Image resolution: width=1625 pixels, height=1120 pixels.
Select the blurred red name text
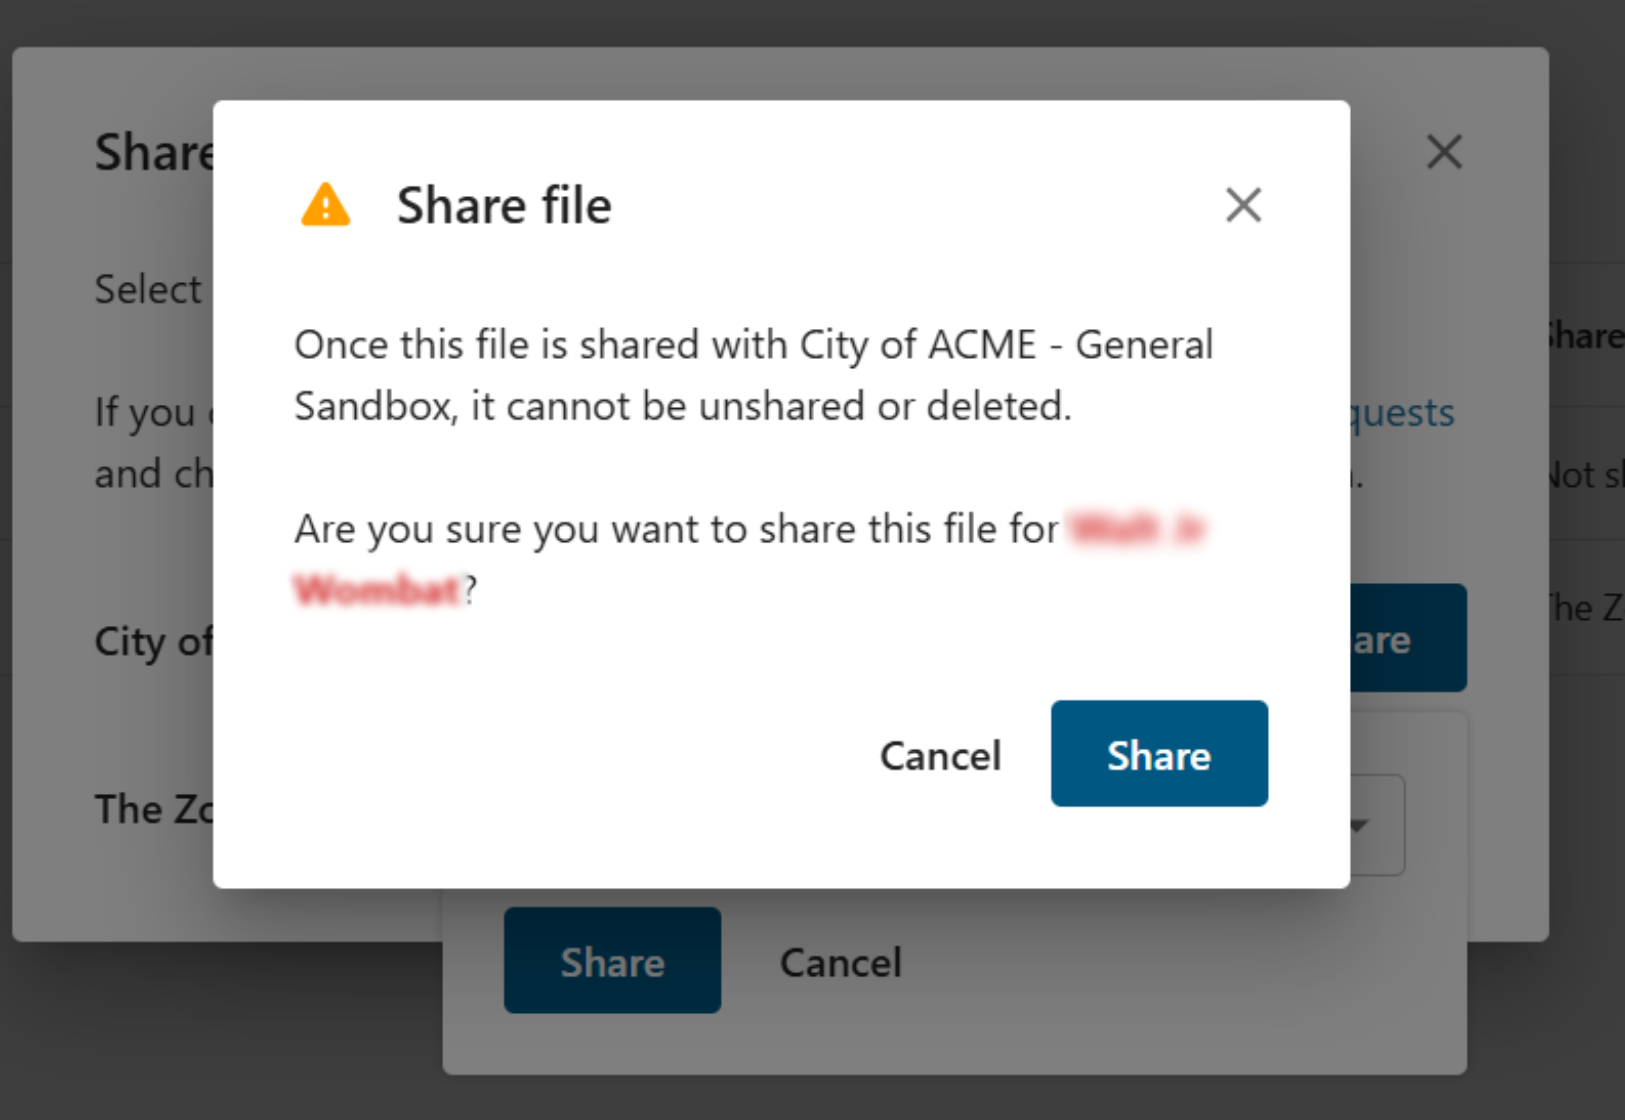pos(750,558)
